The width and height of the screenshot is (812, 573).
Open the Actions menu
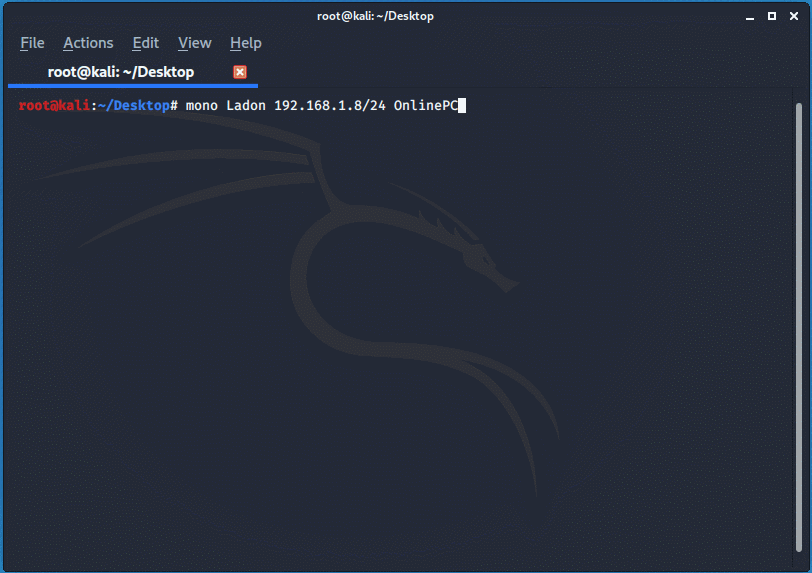click(x=88, y=43)
